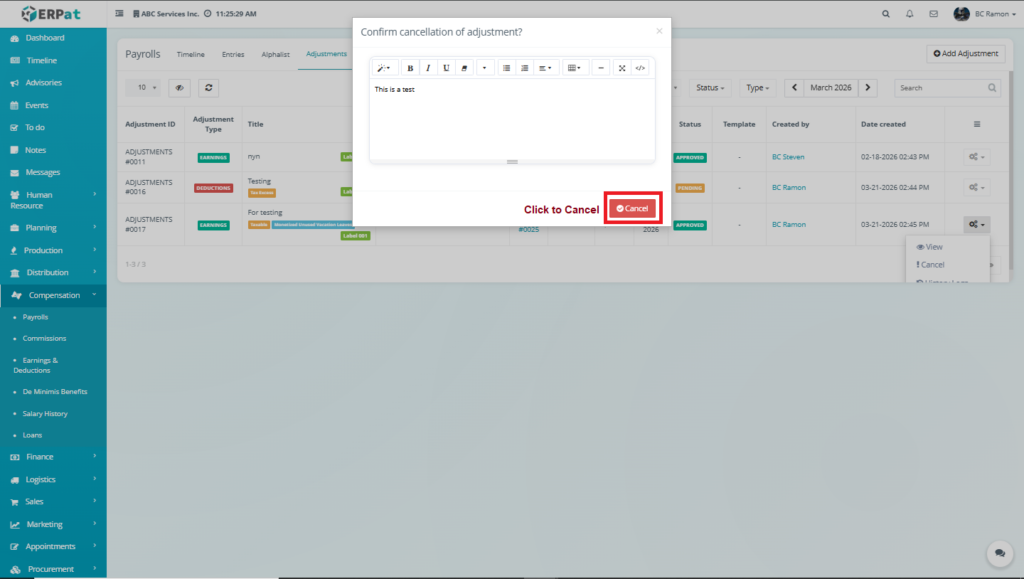The width and height of the screenshot is (1024, 579).
Task: Insert an unordered bullet list
Action: pos(506,68)
